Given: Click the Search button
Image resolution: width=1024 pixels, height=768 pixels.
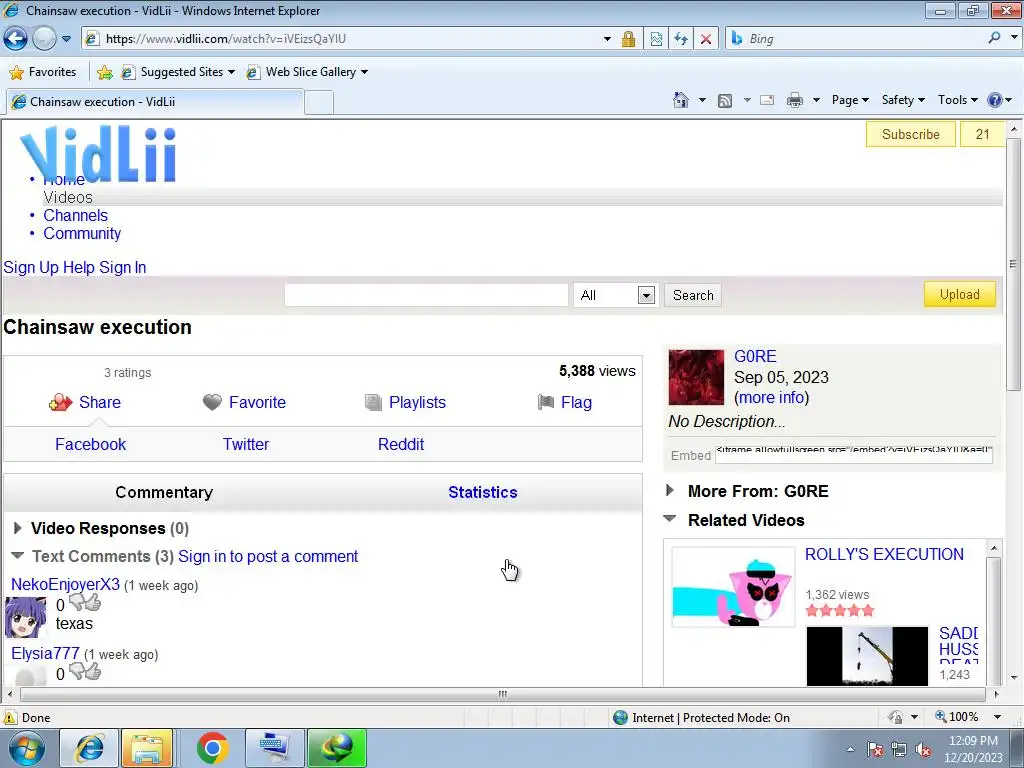Looking at the screenshot, I should pos(693,295).
